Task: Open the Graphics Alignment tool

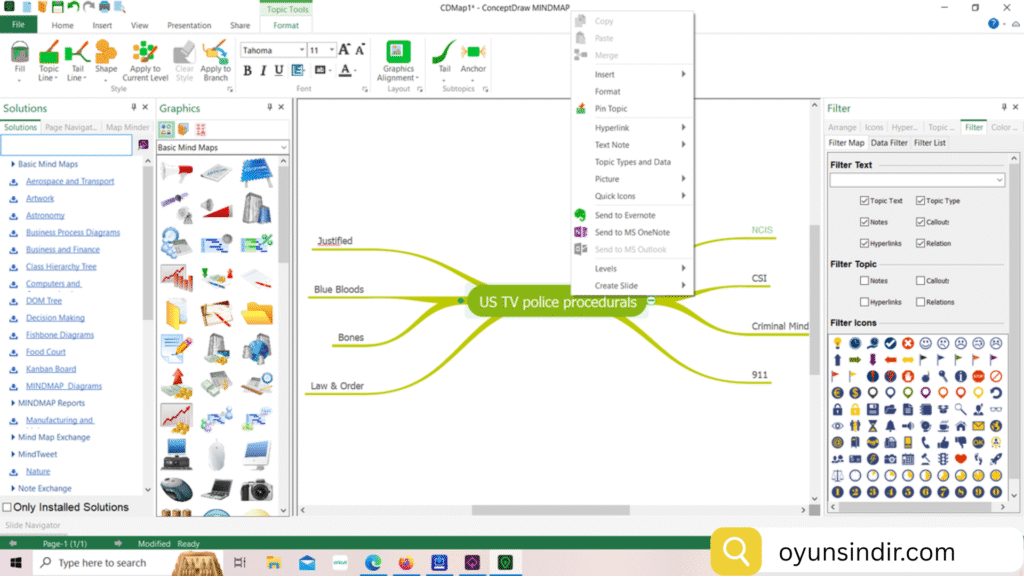Action: click(399, 60)
